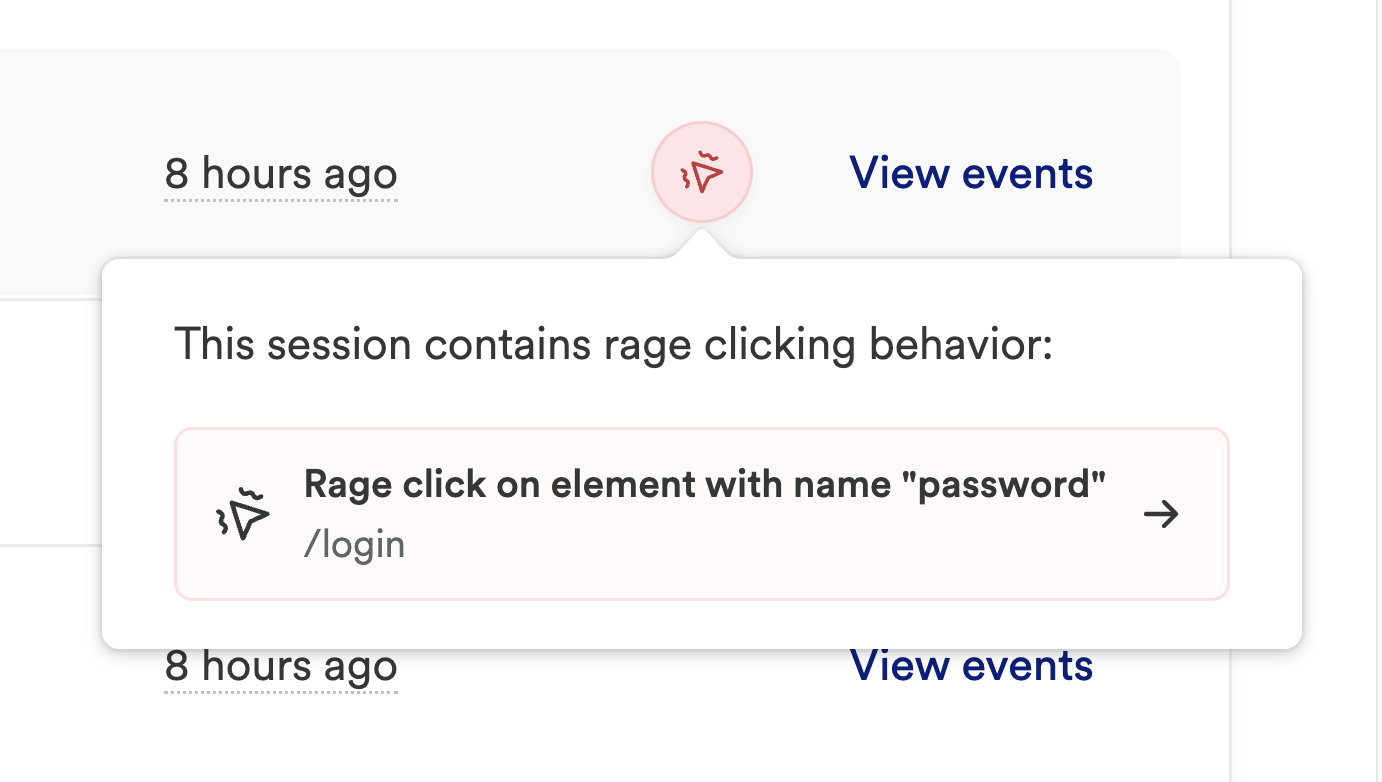Click the top row's "8 hours ago" timestamp
The height and width of the screenshot is (782, 1382).
(x=281, y=175)
